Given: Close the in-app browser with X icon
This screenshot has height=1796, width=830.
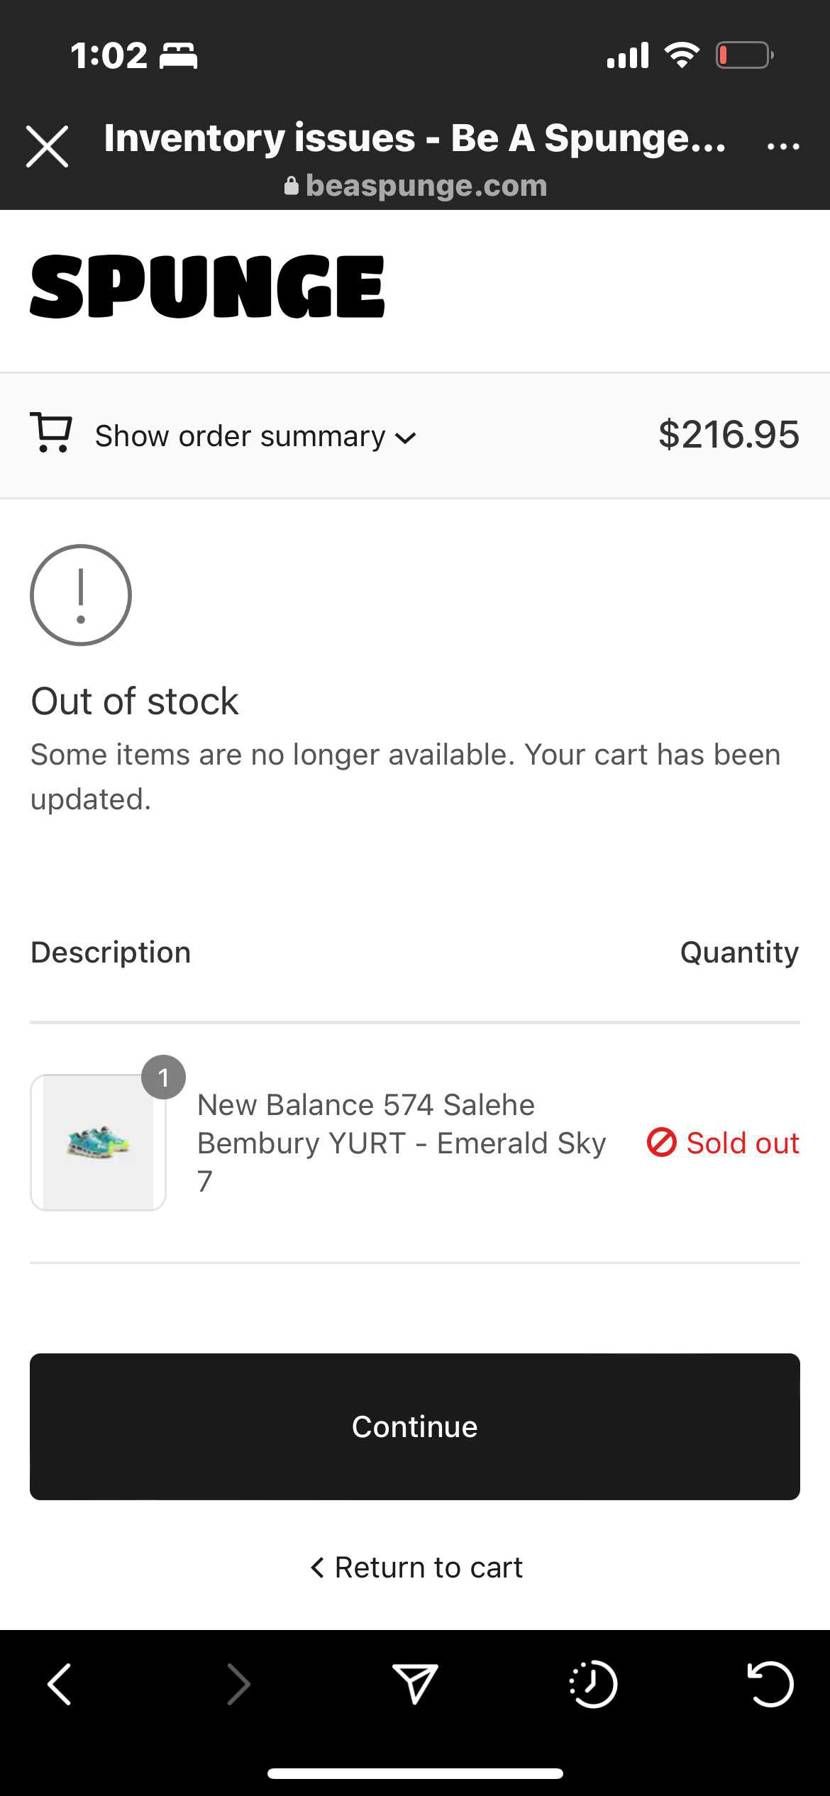Looking at the screenshot, I should click(x=47, y=147).
